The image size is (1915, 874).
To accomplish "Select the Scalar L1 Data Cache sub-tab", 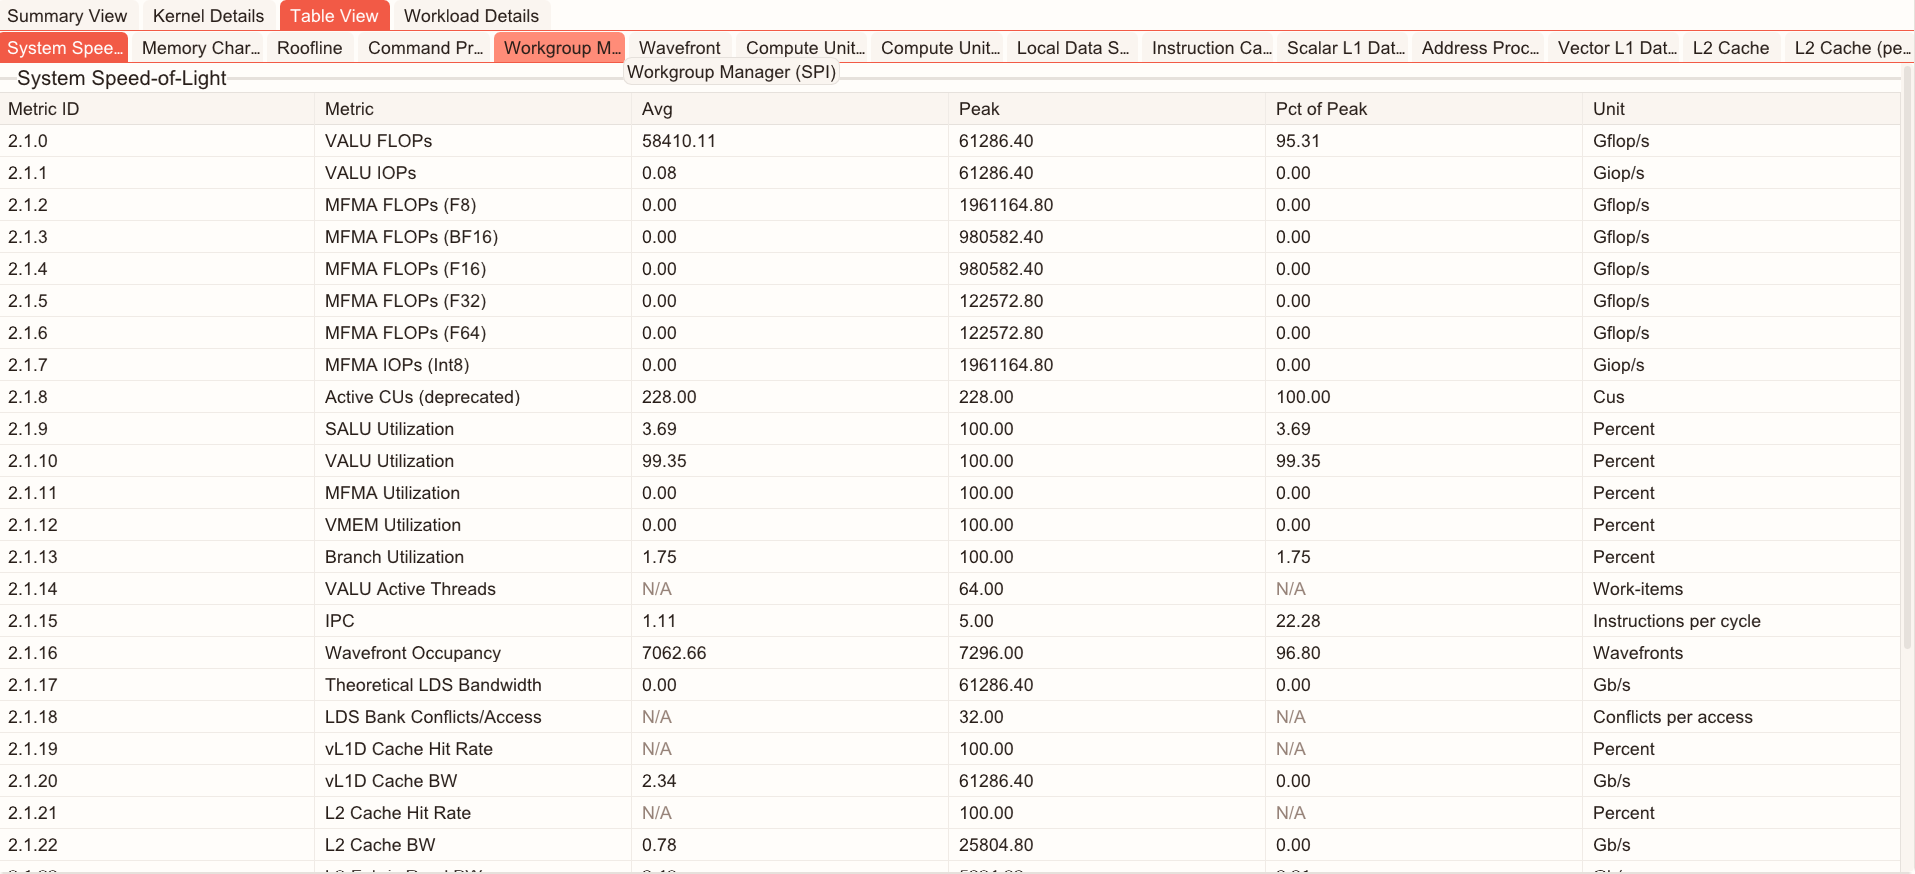I will (x=1345, y=48).
